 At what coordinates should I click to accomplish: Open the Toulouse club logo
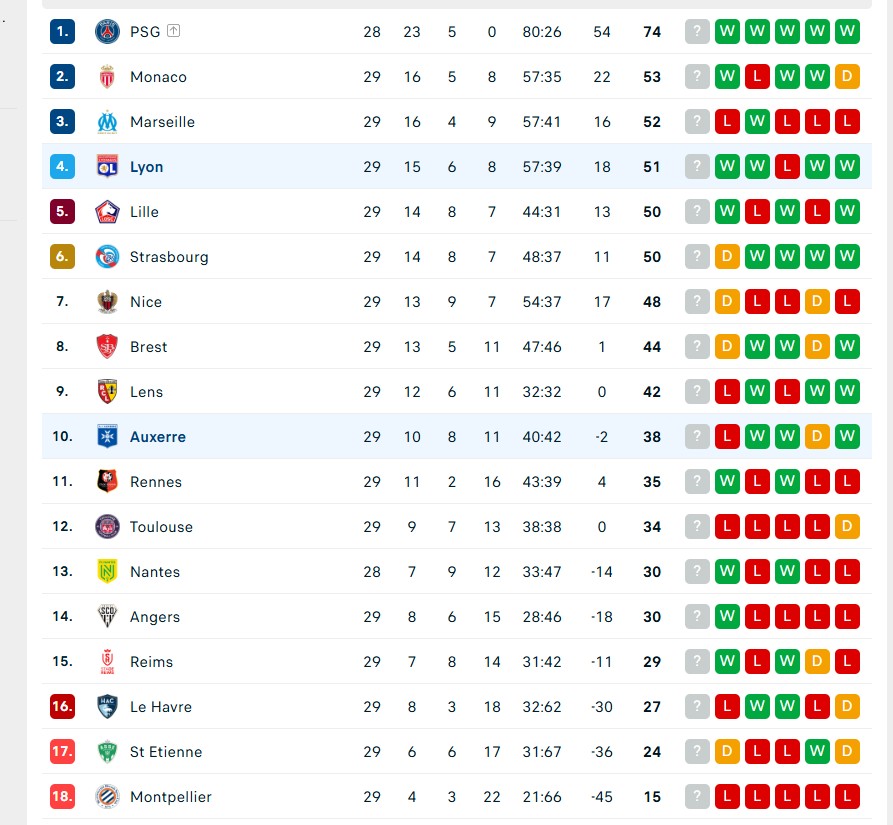pos(107,527)
